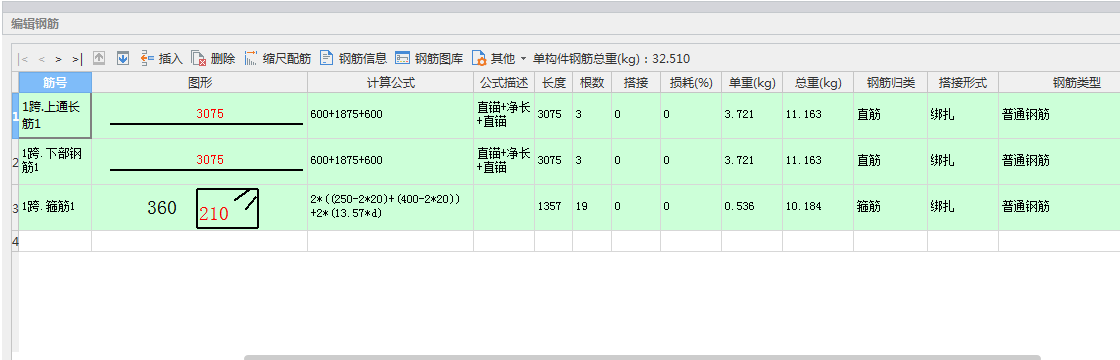The width and height of the screenshot is (1120, 360).
Task: Click the 图形 column header
Action: (200, 82)
